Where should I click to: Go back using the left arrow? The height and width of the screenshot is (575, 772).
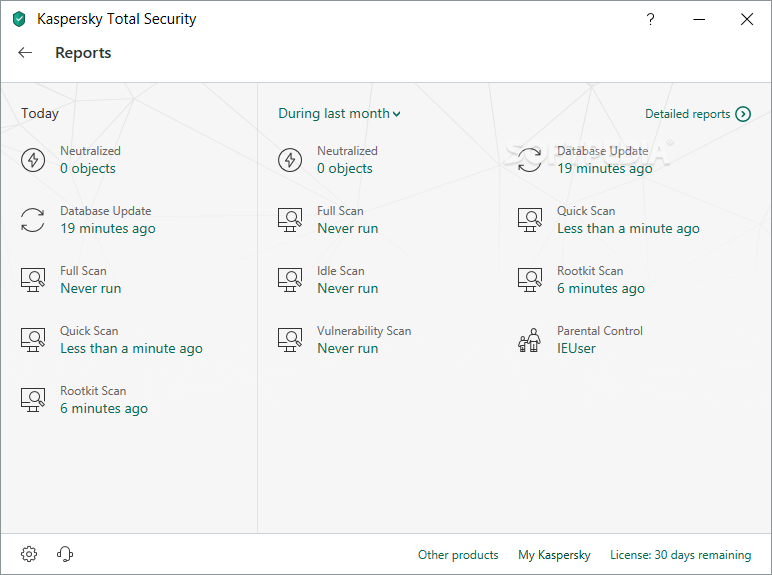(25, 53)
